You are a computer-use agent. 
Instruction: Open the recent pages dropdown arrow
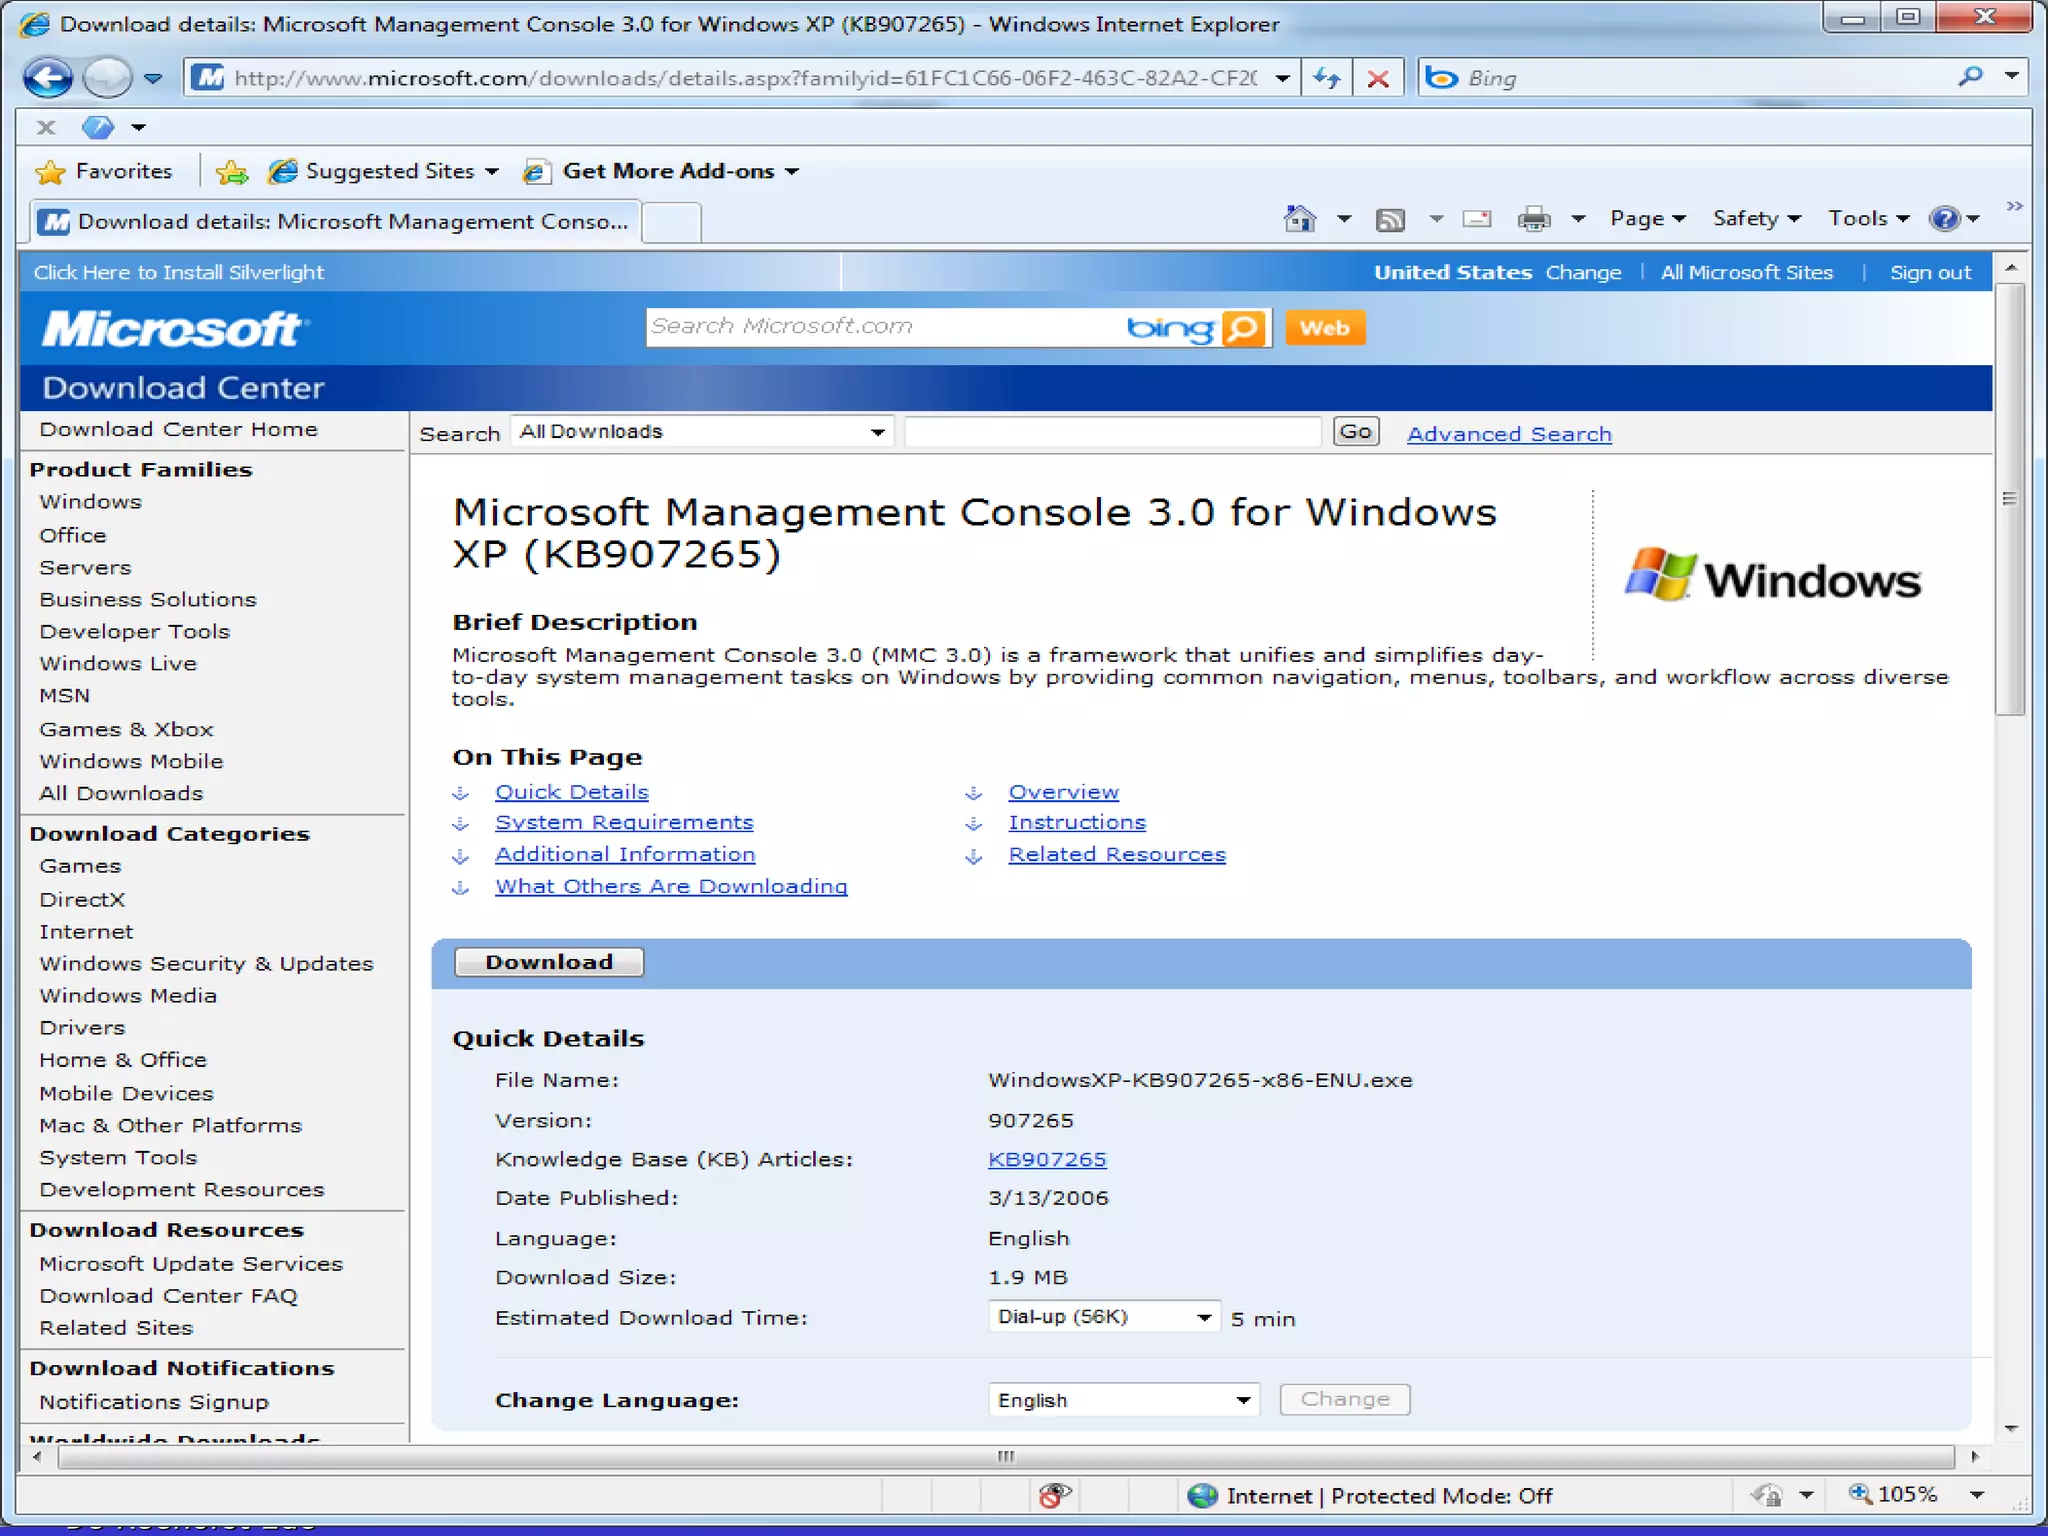(x=153, y=78)
